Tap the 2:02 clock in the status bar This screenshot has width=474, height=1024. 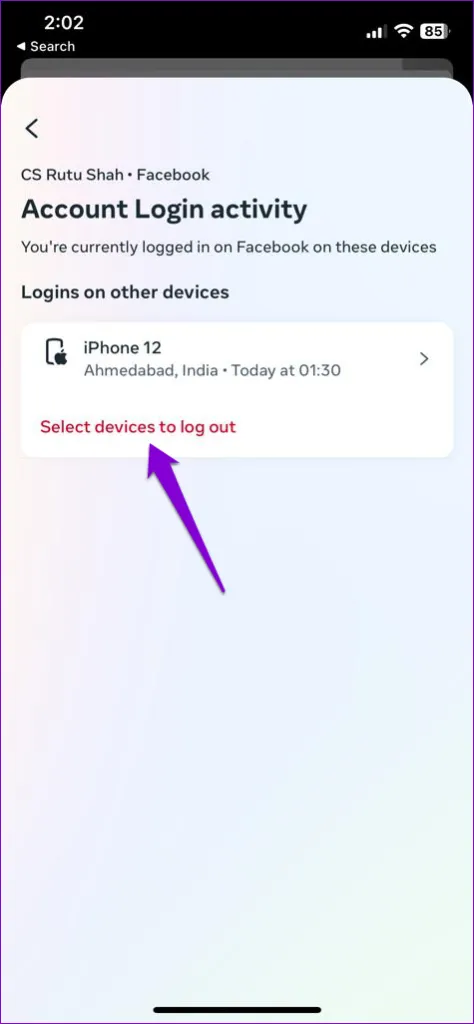pyautogui.click(x=64, y=24)
